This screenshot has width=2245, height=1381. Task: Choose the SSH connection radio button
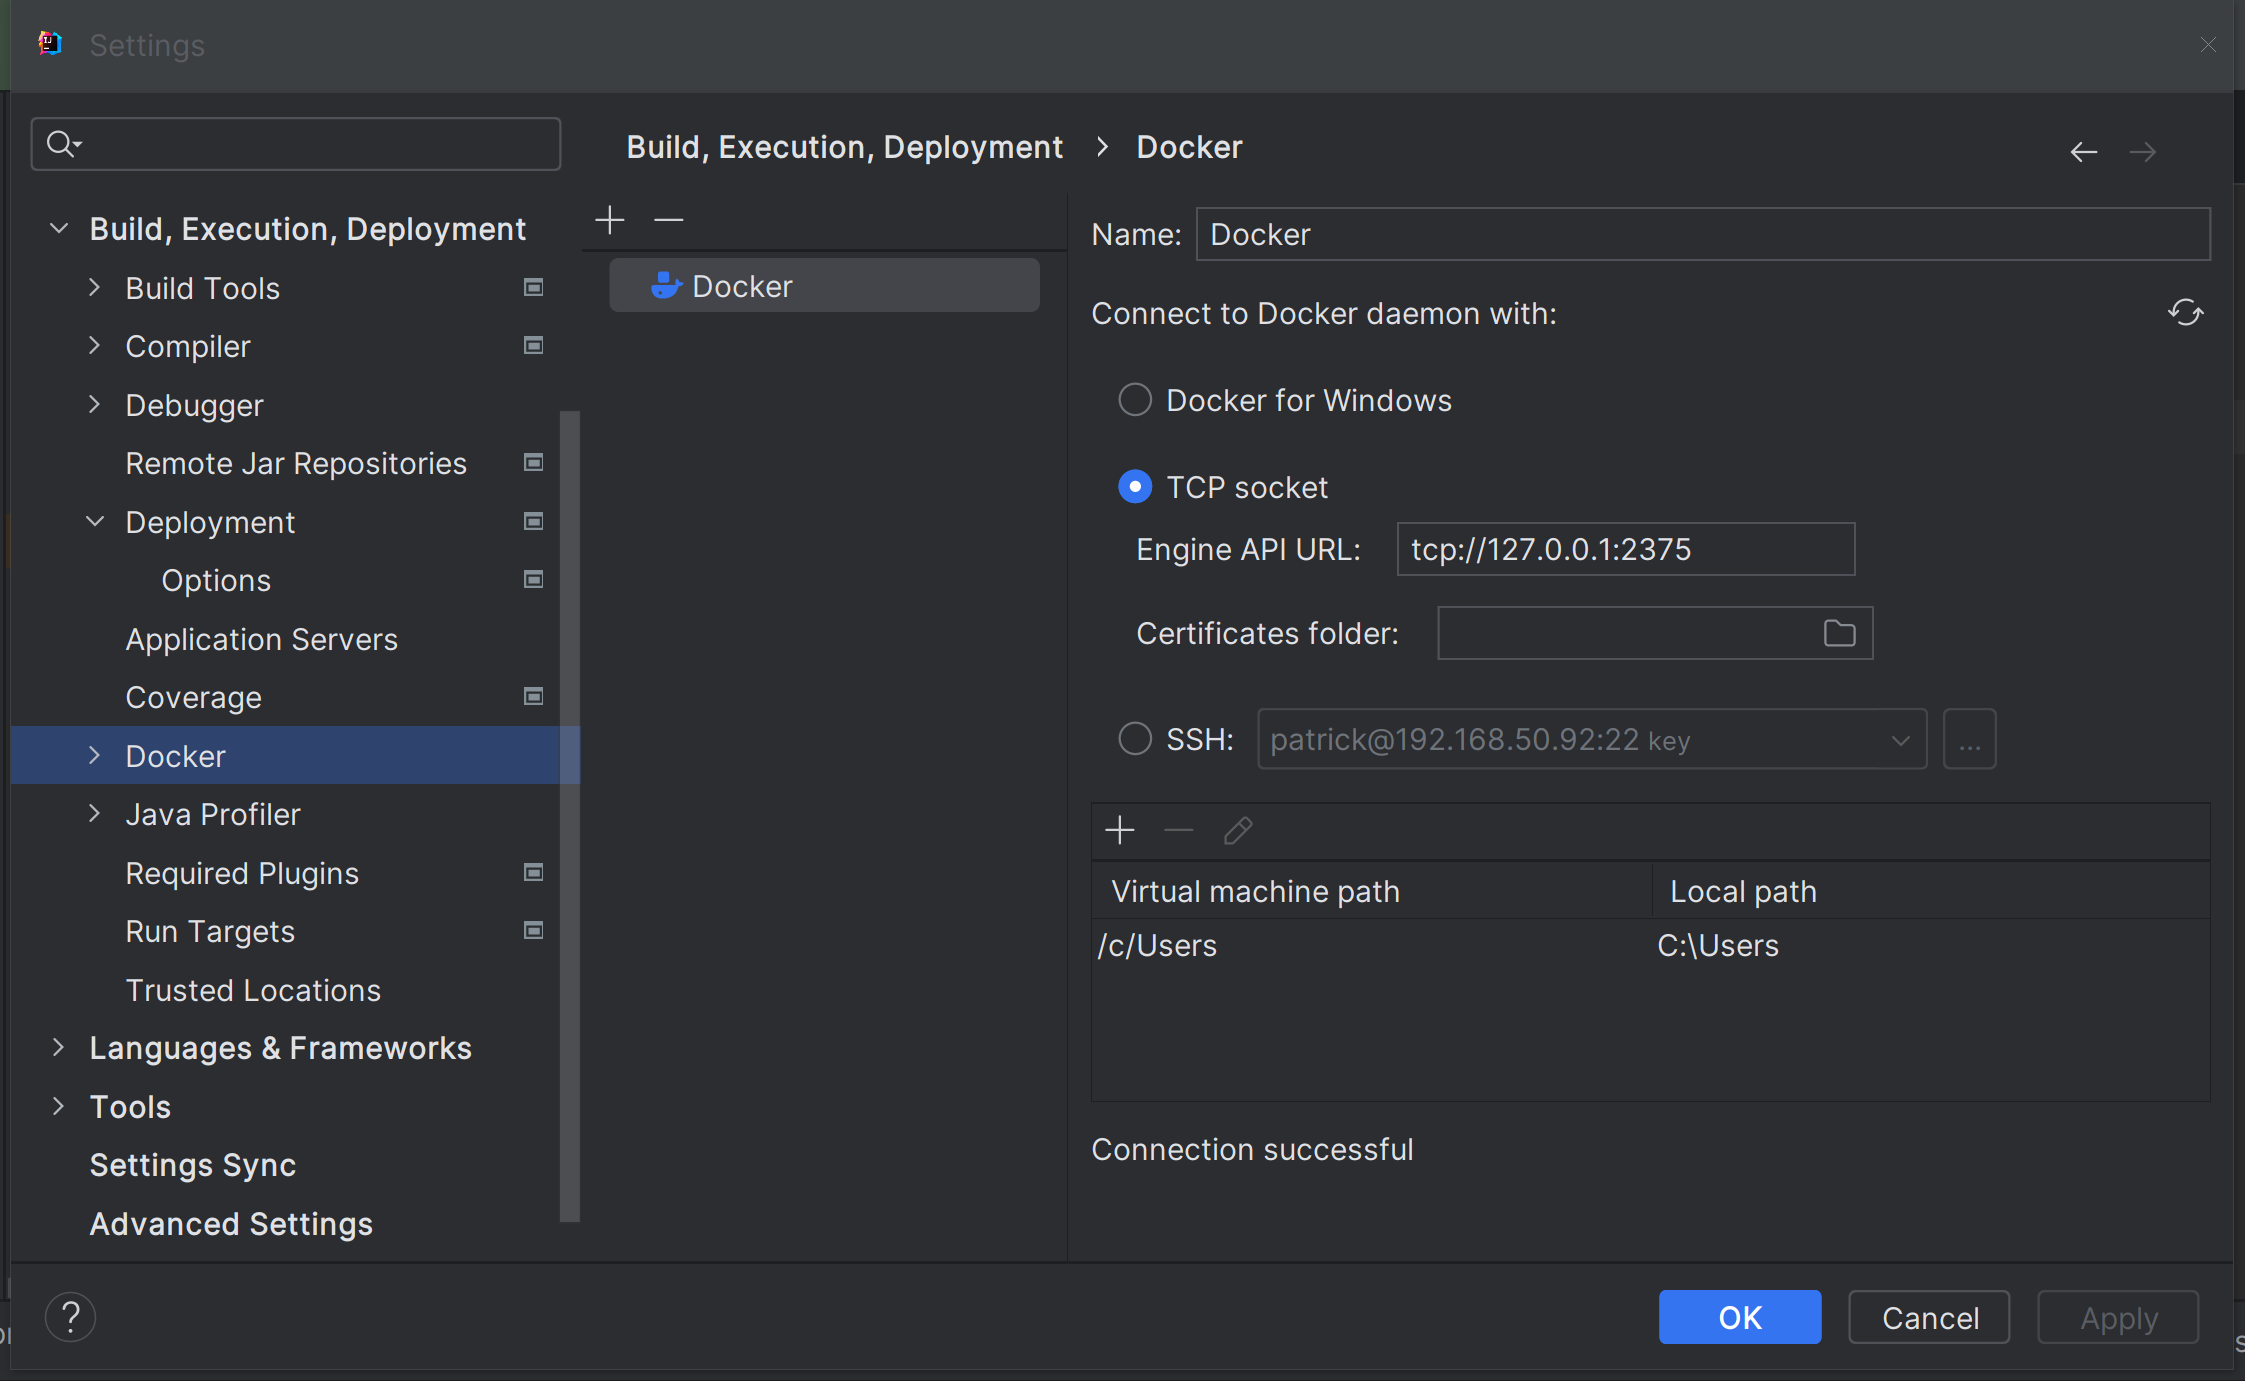[x=1135, y=739]
